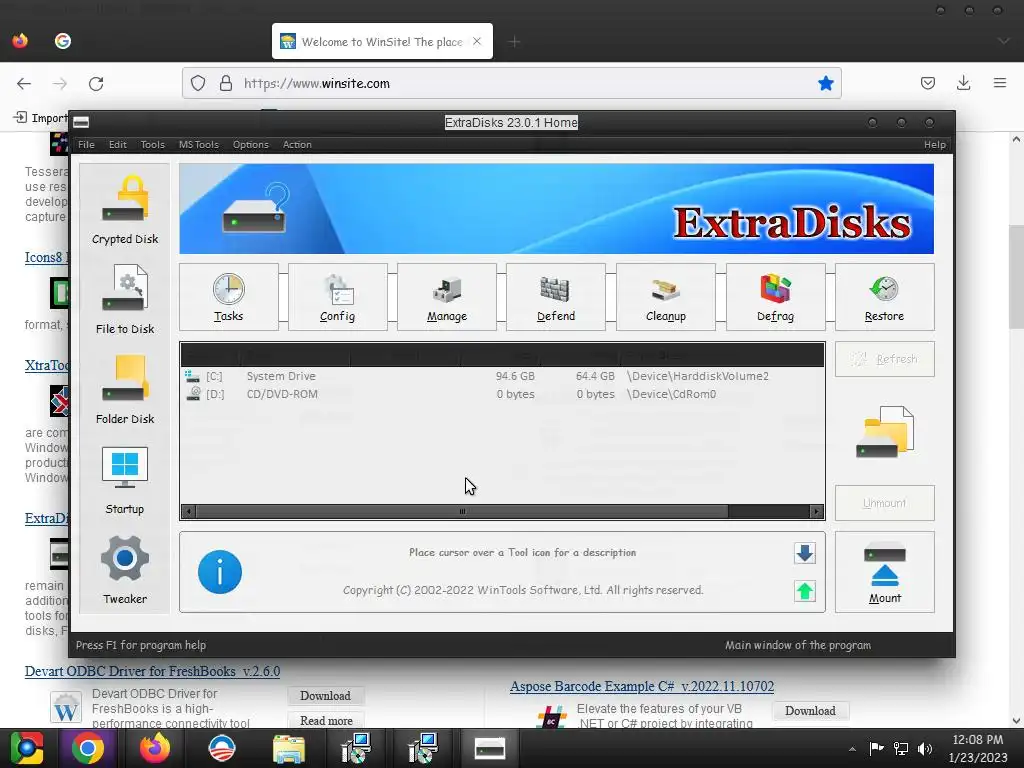Image resolution: width=1024 pixels, height=768 pixels.
Task: Click Read more button for Devart driver
Action: (326, 720)
